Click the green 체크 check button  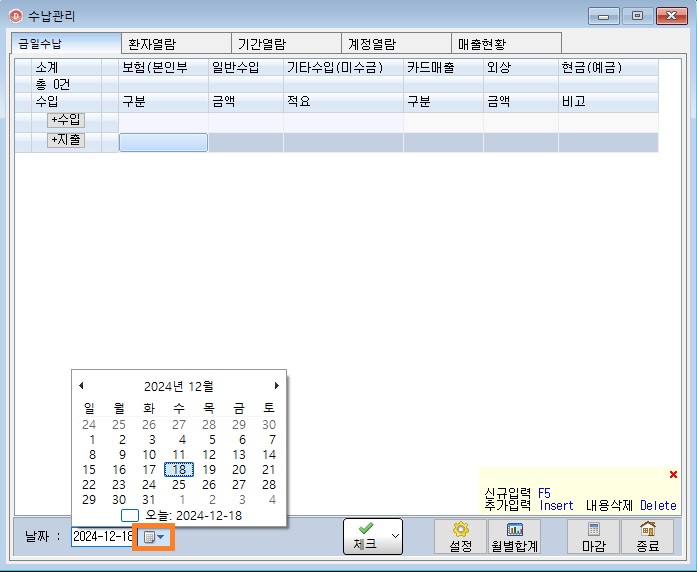365,536
